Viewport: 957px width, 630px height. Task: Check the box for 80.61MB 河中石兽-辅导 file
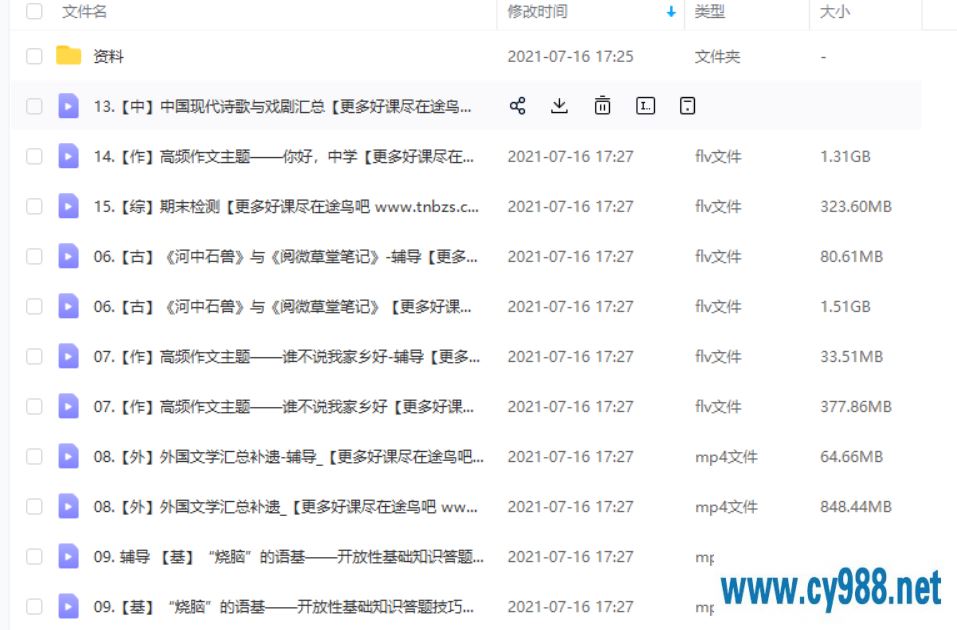[x=34, y=256]
